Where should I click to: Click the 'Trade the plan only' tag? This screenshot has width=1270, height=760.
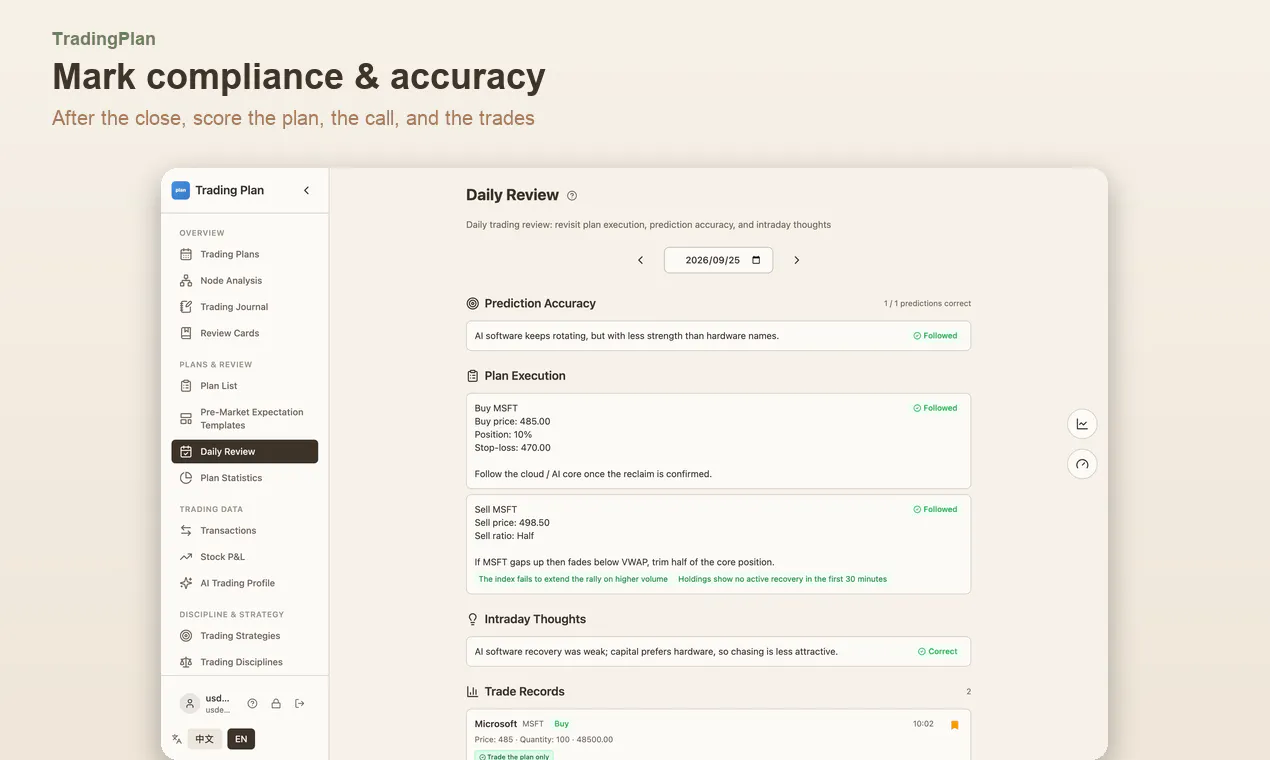tap(514, 756)
